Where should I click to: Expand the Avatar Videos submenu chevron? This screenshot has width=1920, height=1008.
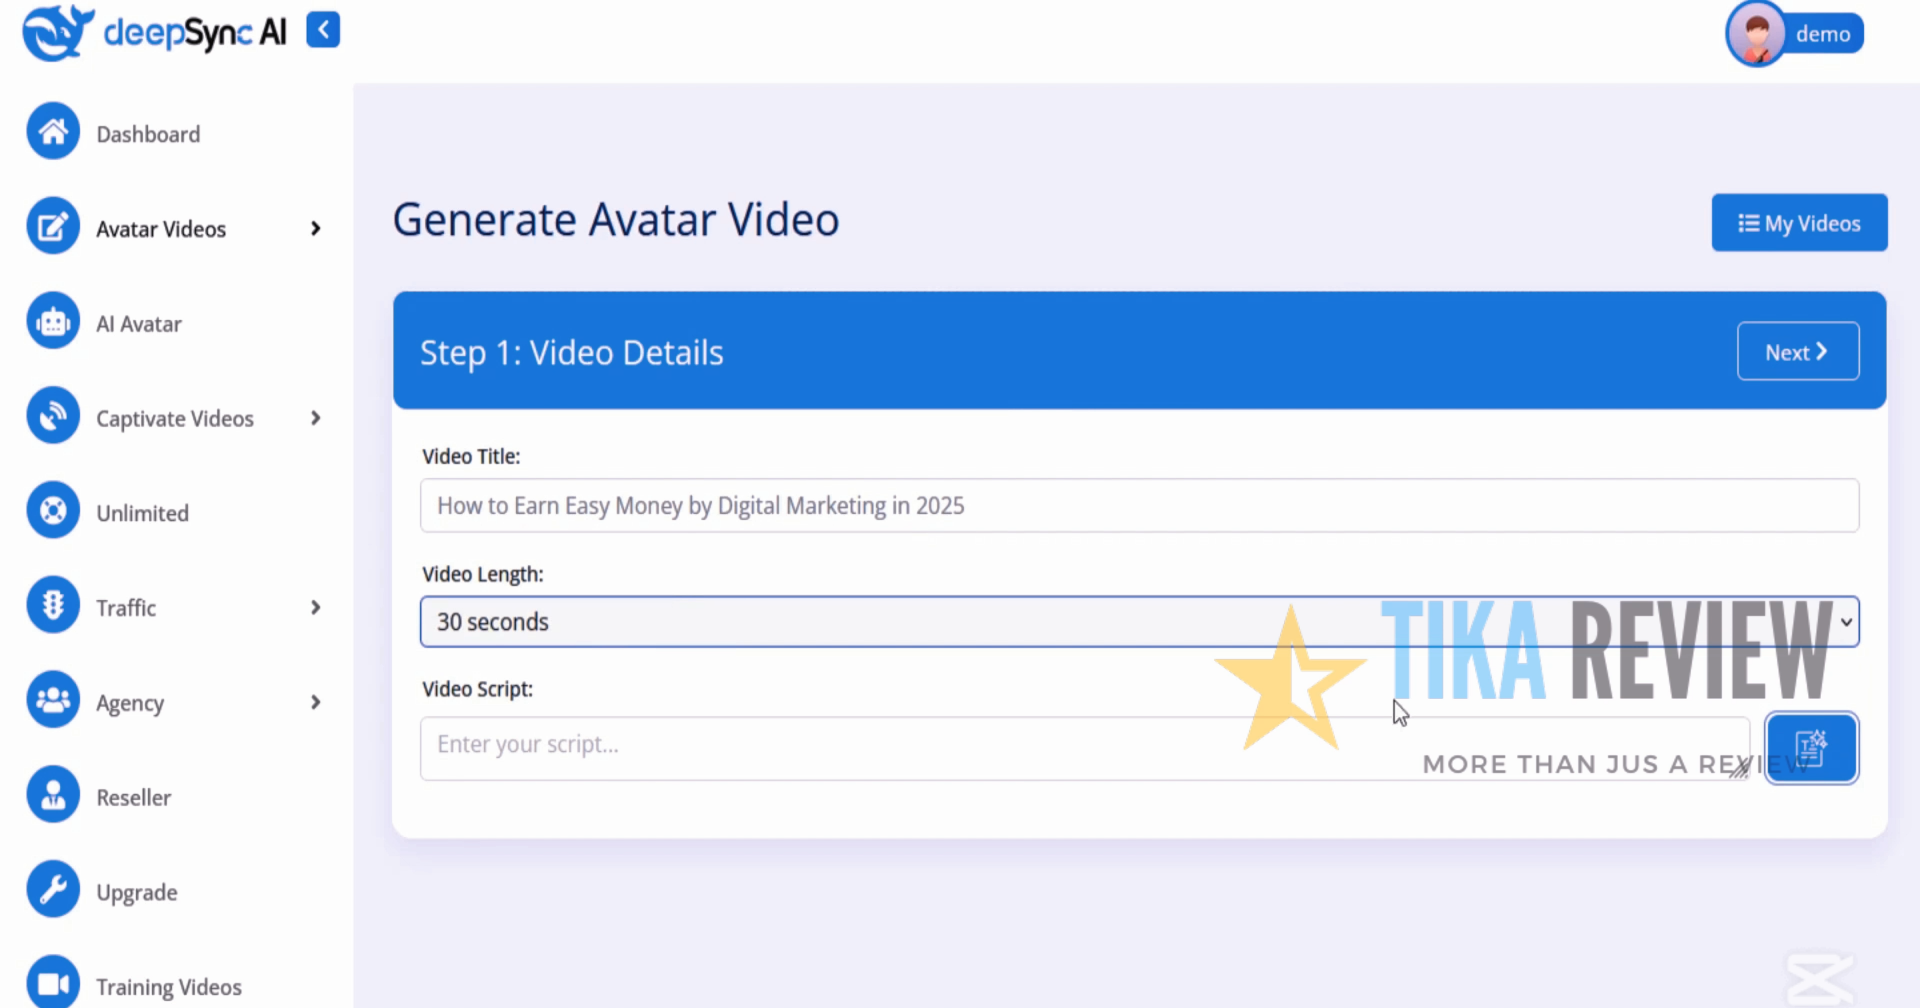click(316, 229)
